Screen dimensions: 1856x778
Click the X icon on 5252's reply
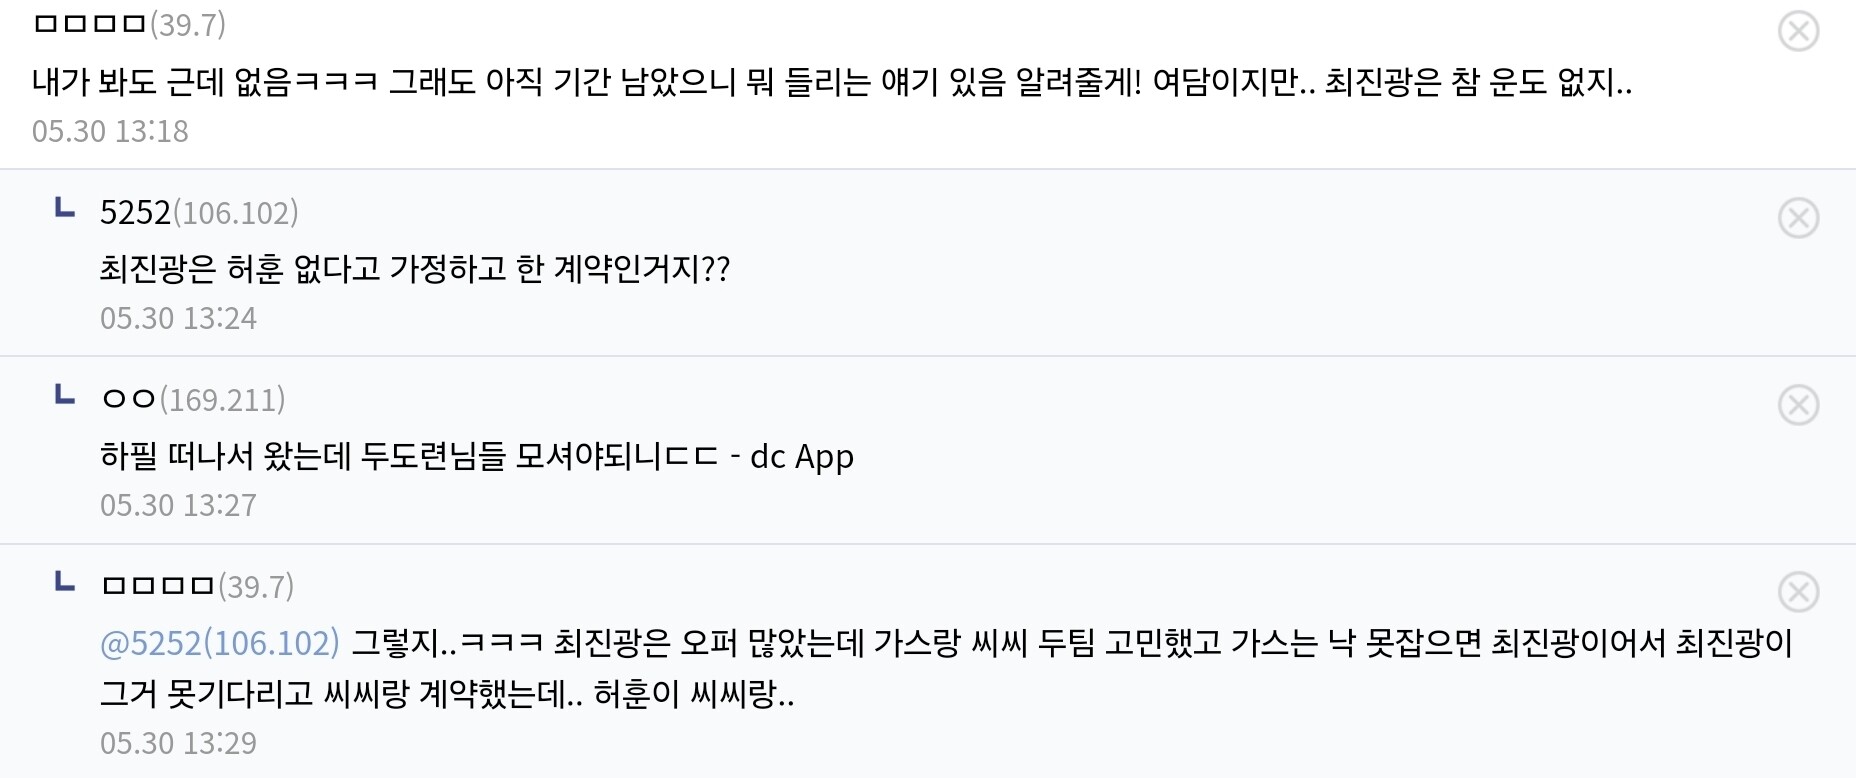[x=1798, y=218]
